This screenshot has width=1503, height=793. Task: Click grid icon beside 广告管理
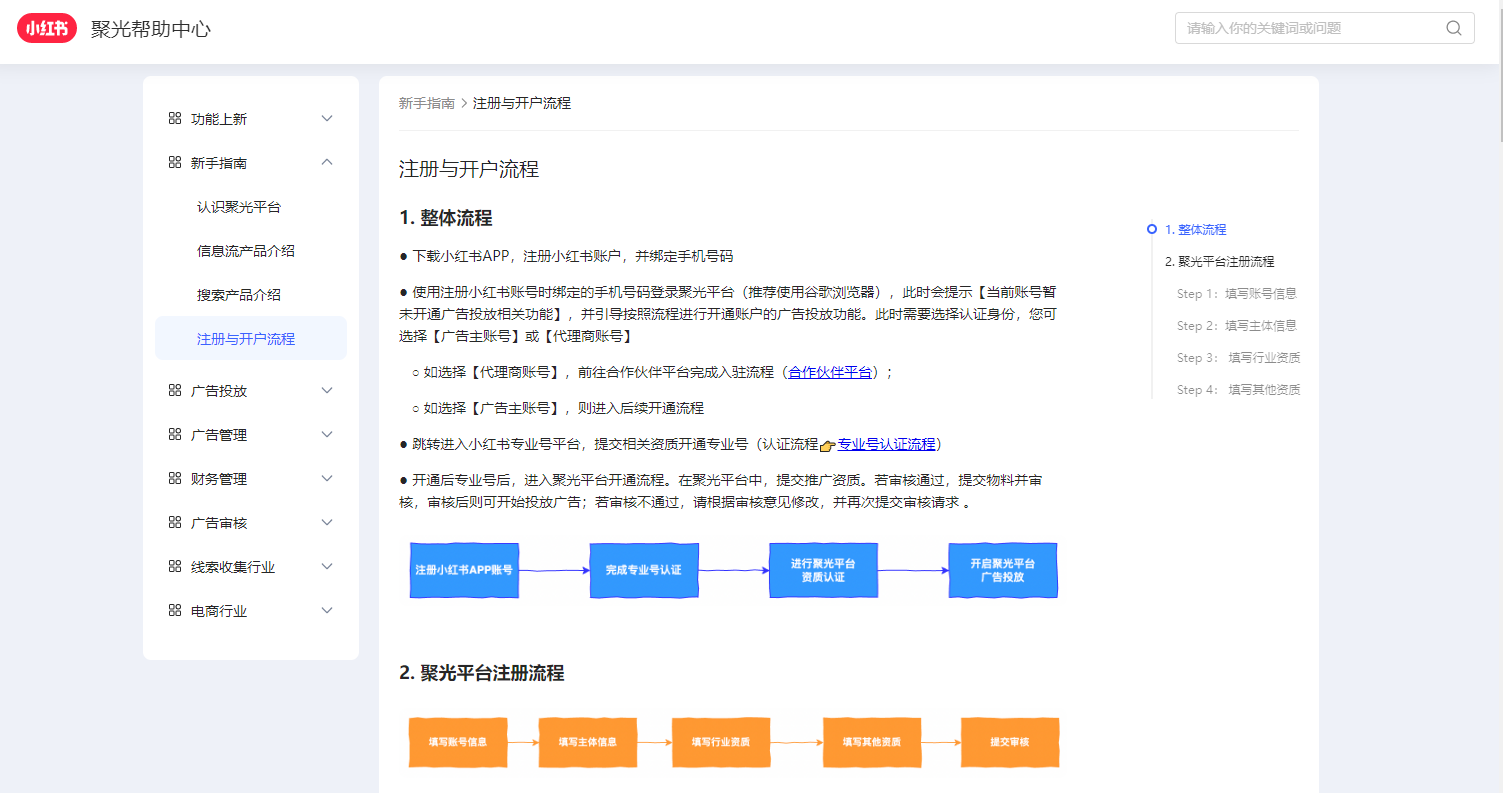click(x=175, y=435)
